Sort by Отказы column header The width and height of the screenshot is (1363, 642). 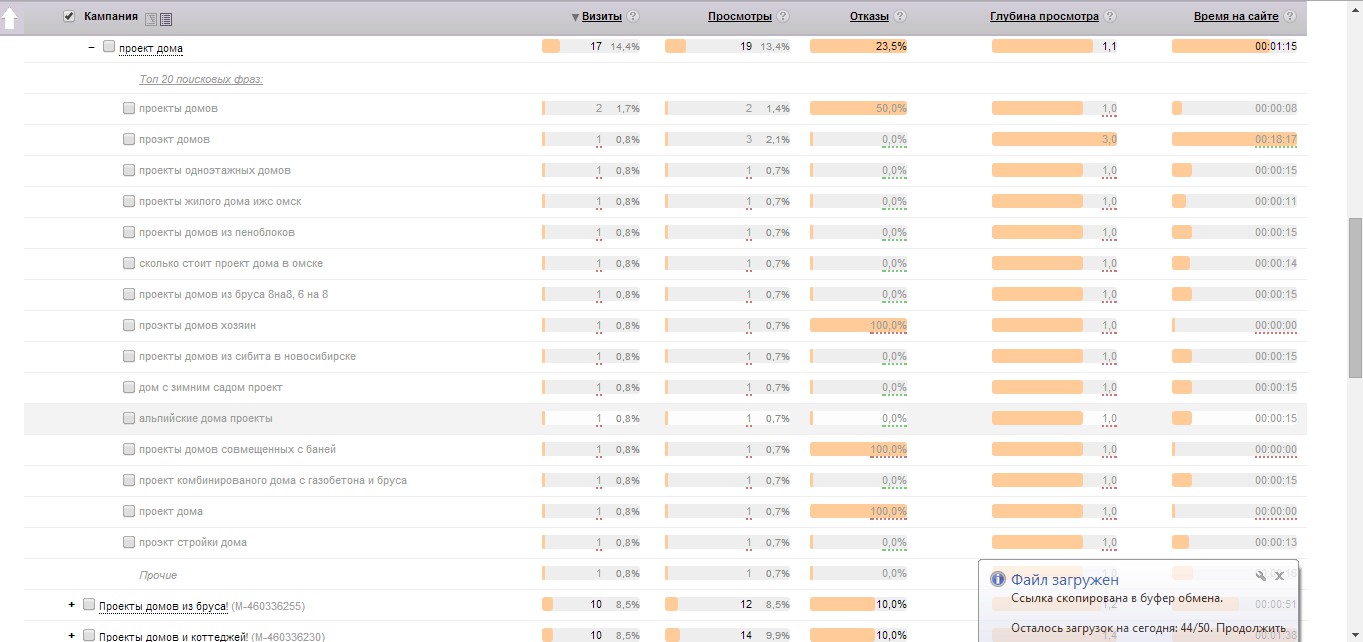[870, 17]
